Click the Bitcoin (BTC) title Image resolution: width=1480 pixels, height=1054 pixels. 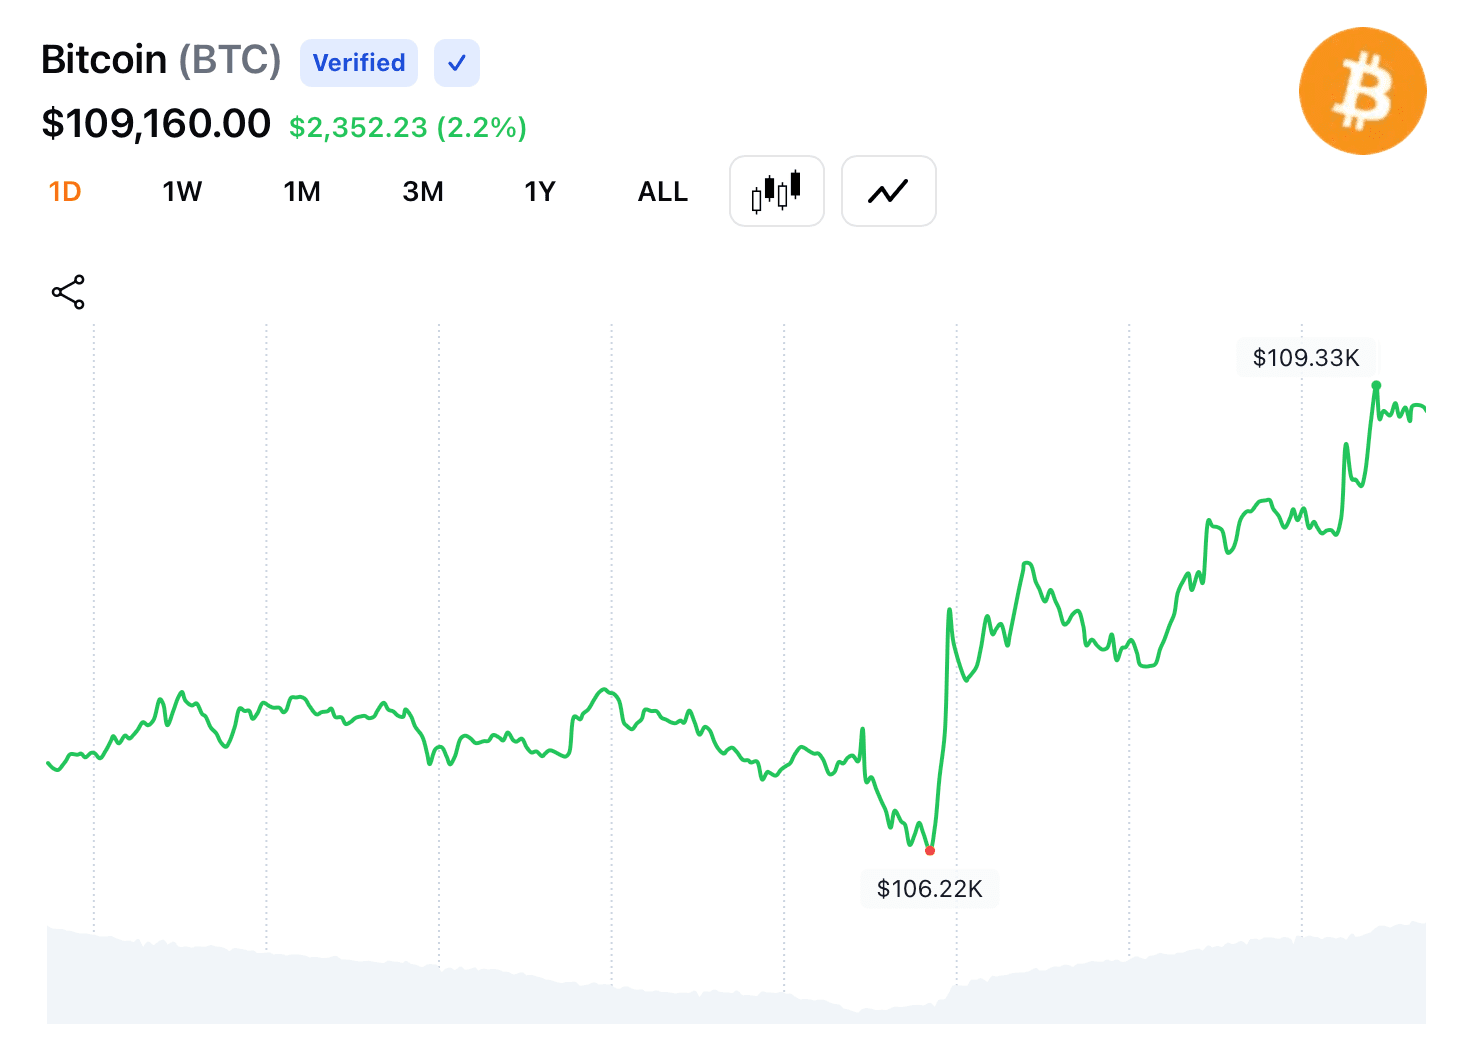[161, 60]
